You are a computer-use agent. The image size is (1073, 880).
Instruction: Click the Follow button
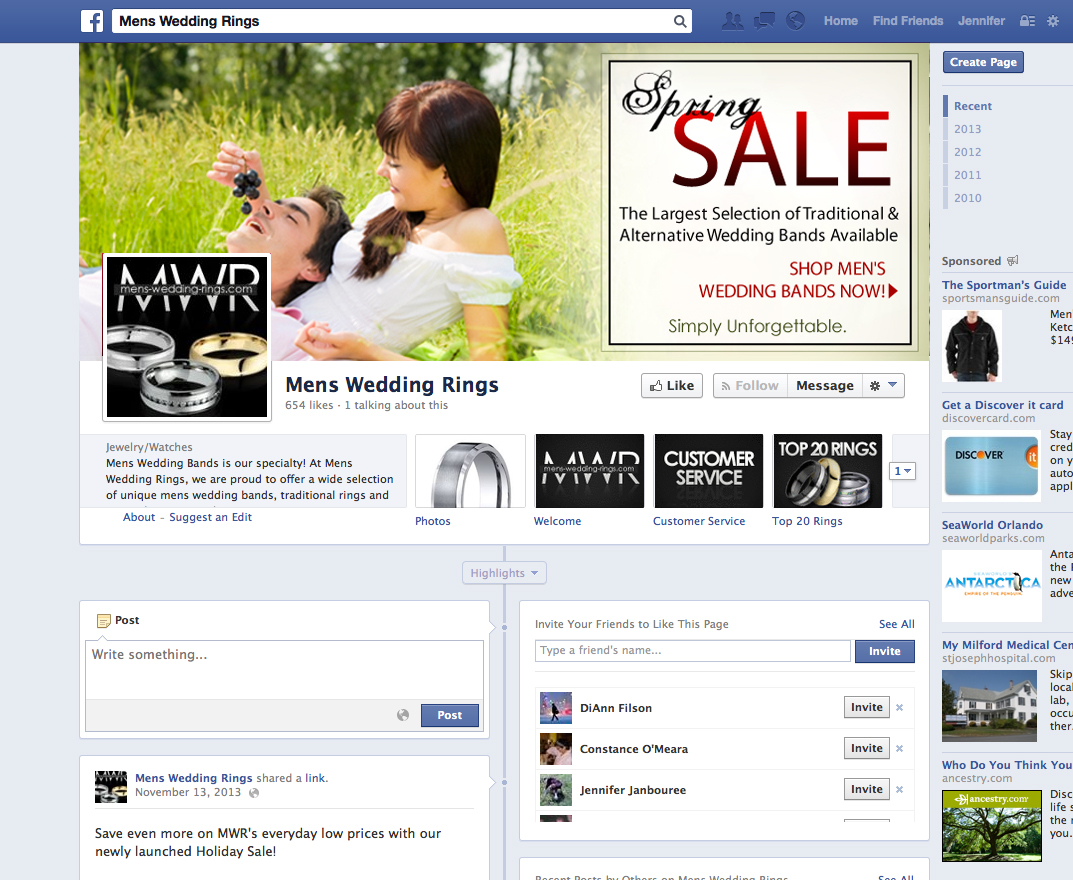pyautogui.click(x=750, y=385)
